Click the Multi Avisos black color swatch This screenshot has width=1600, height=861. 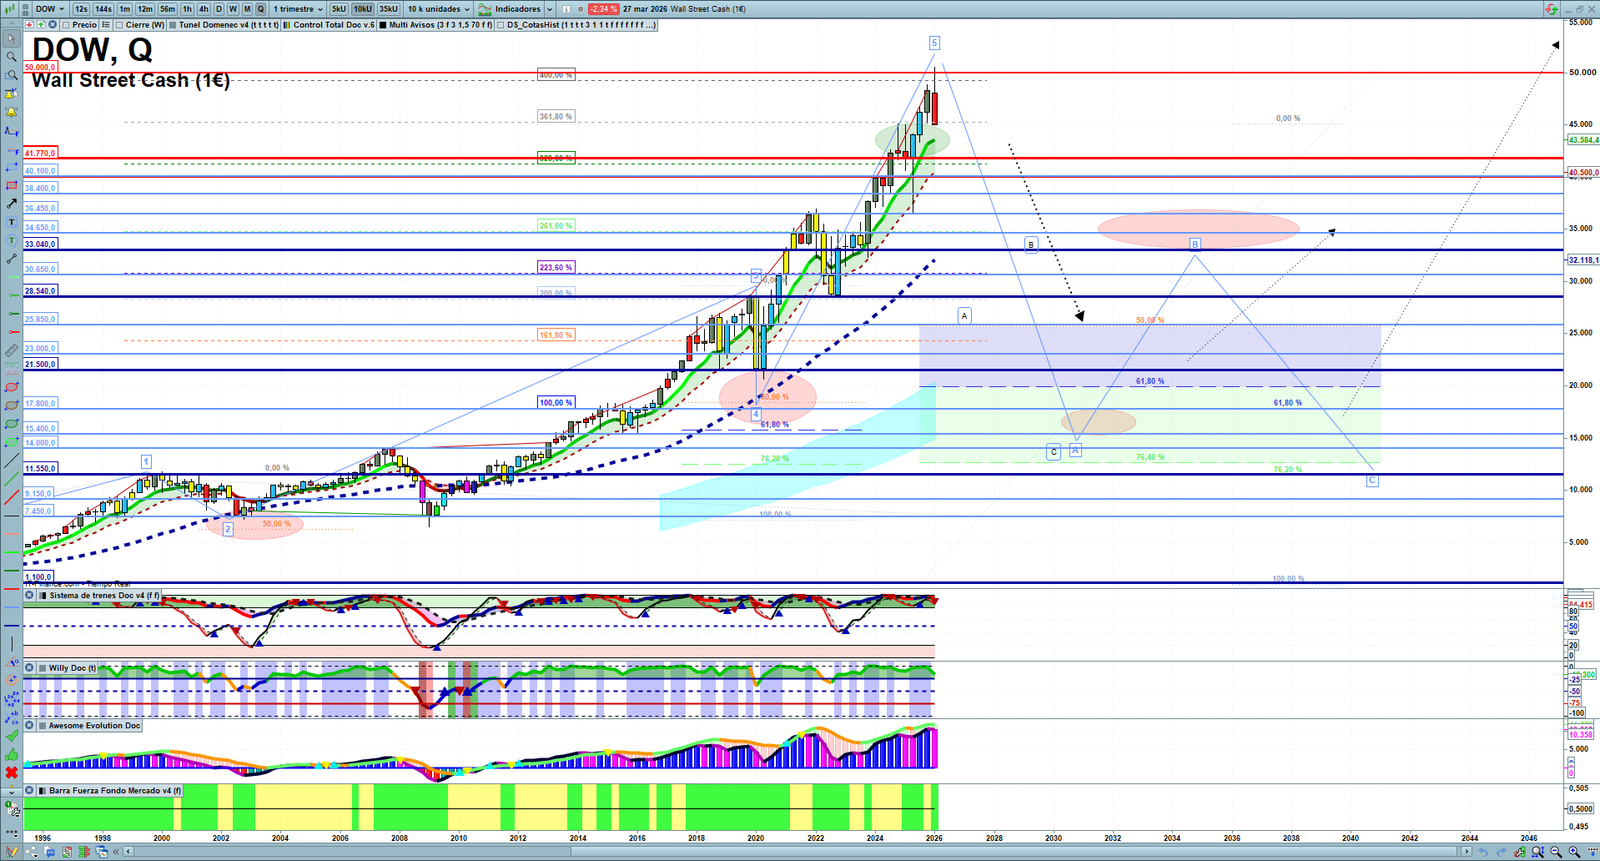pyautogui.click(x=383, y=25)
